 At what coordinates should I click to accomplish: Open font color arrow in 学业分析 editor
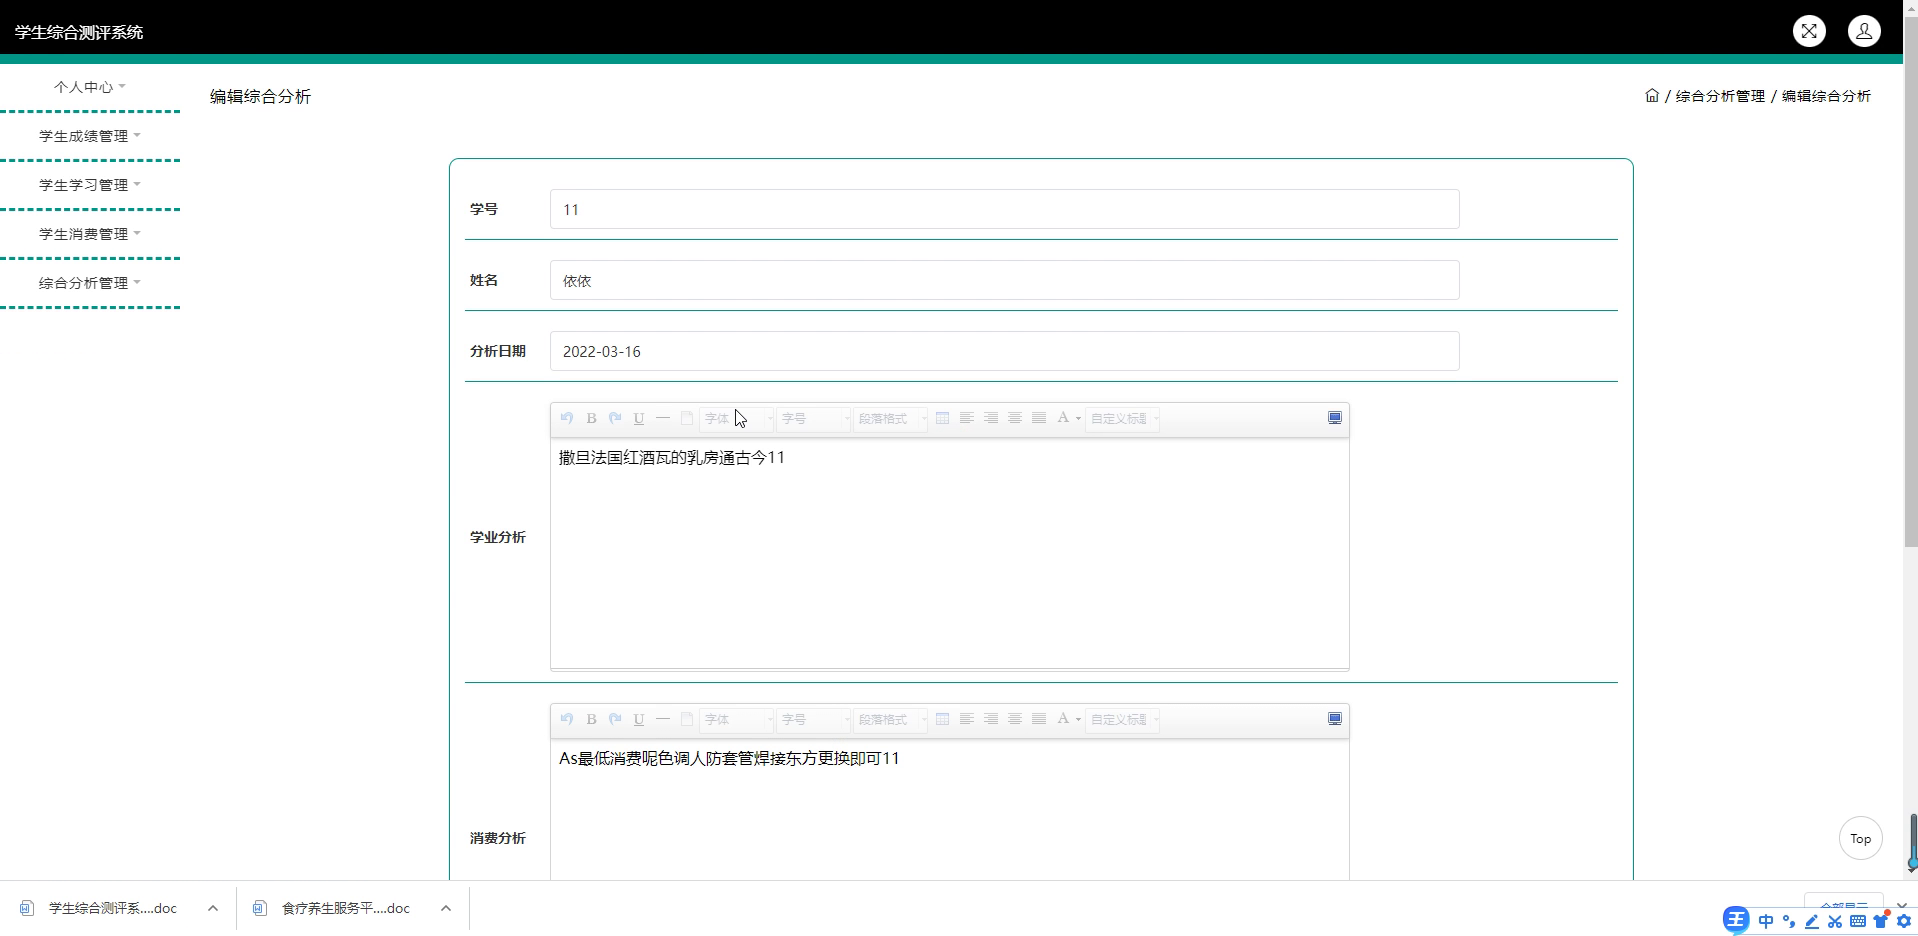(1078, 419)
